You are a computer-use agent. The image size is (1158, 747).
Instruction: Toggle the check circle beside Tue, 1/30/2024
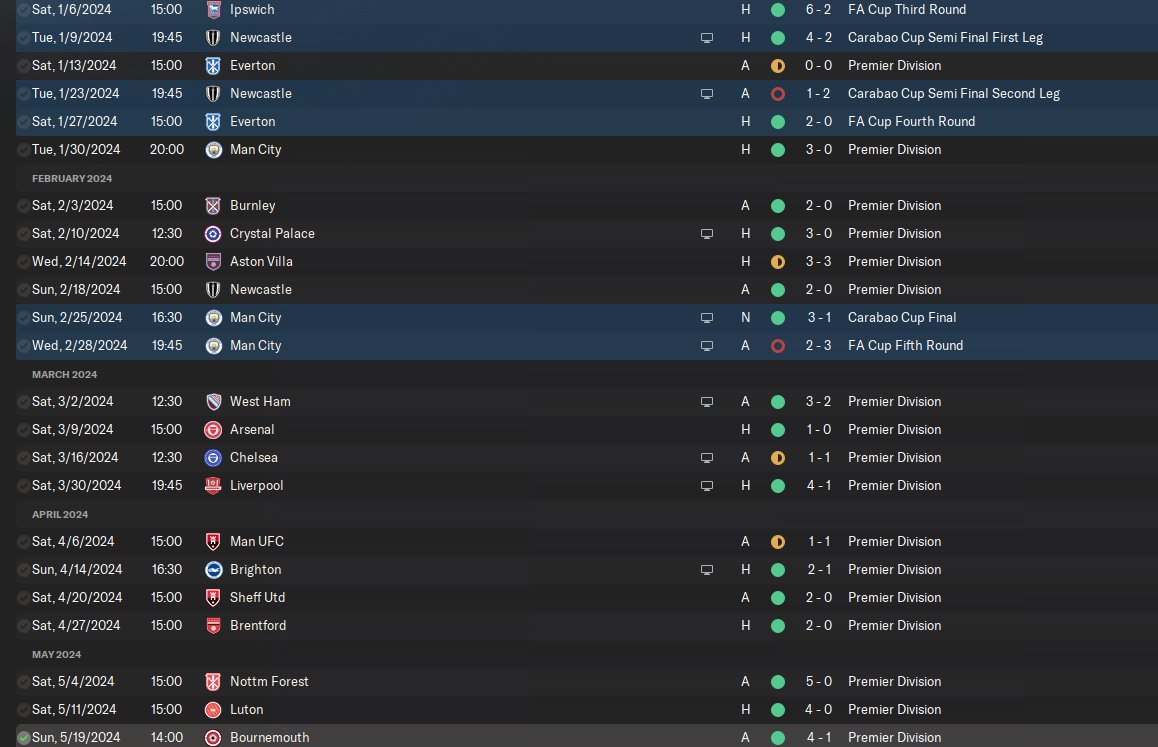pyautogui.click(x=24, y=149)
